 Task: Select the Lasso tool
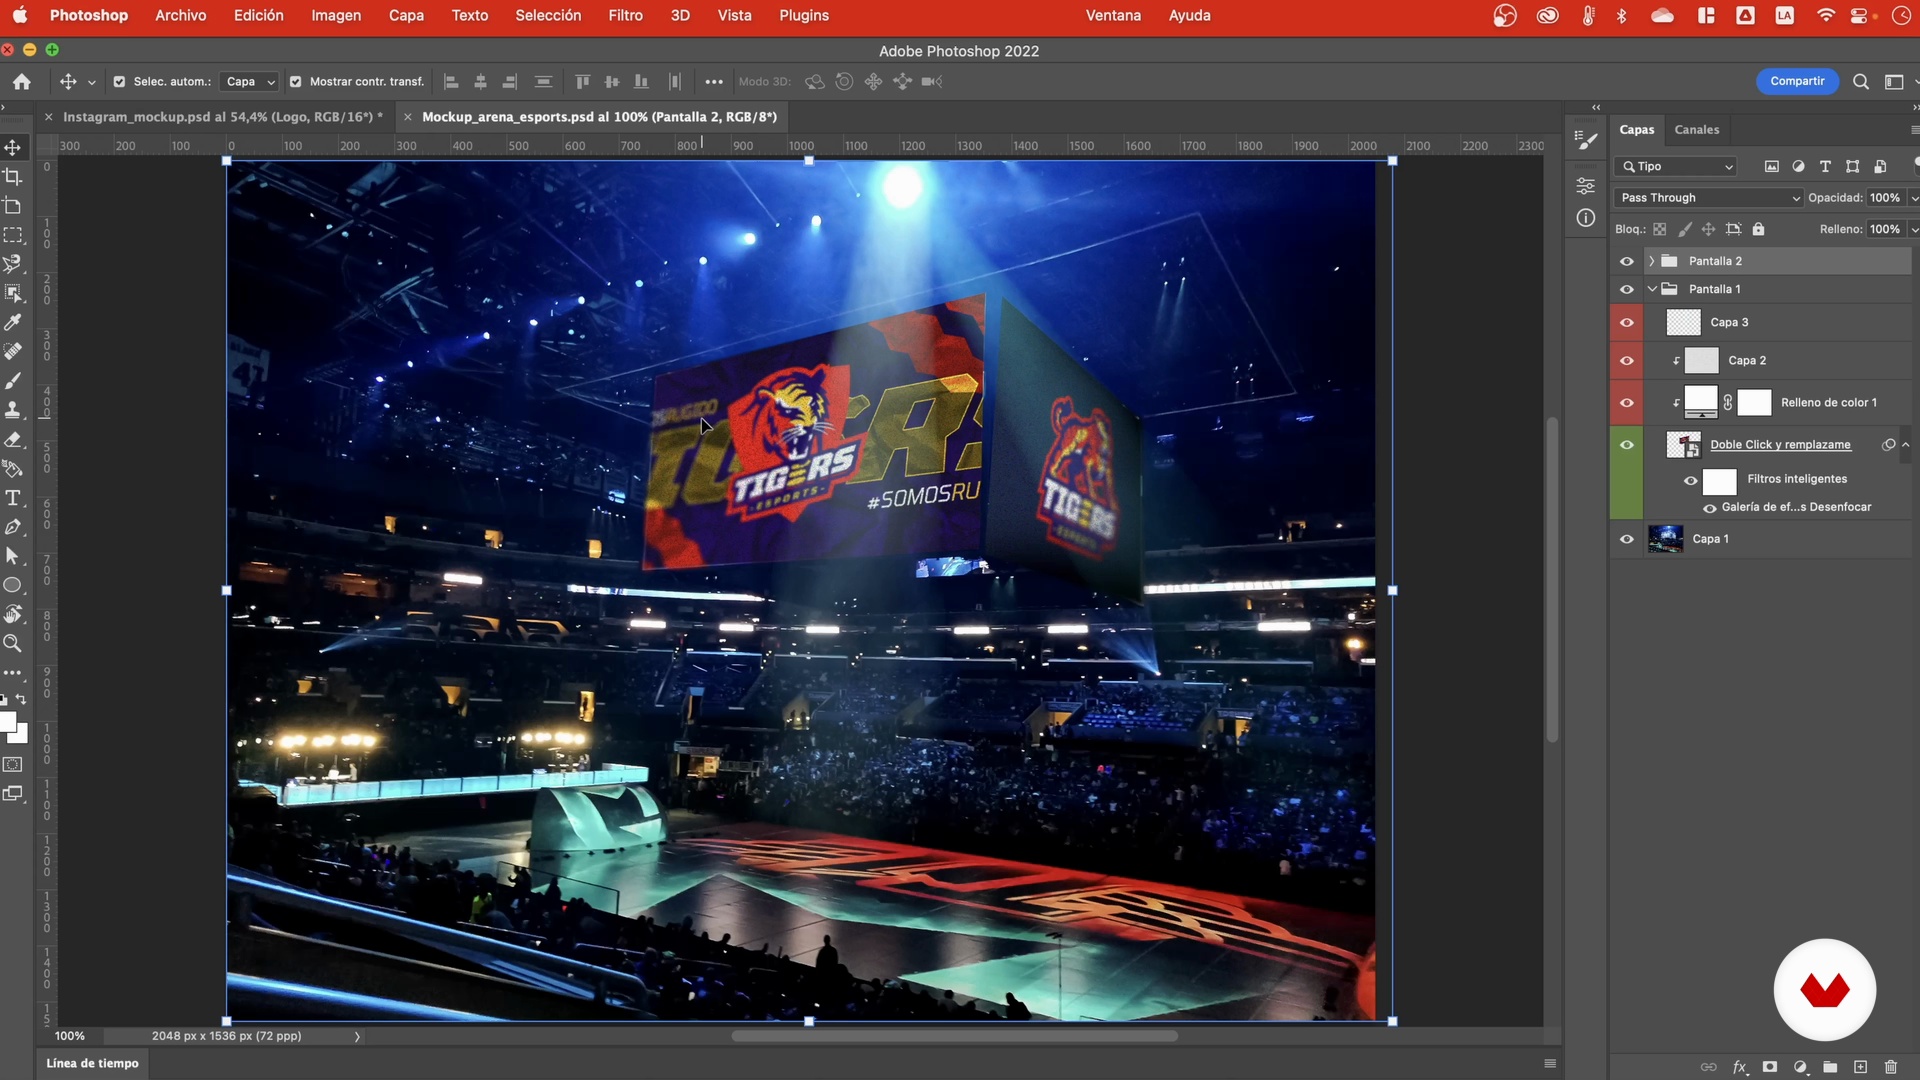[x=13, y=264]
